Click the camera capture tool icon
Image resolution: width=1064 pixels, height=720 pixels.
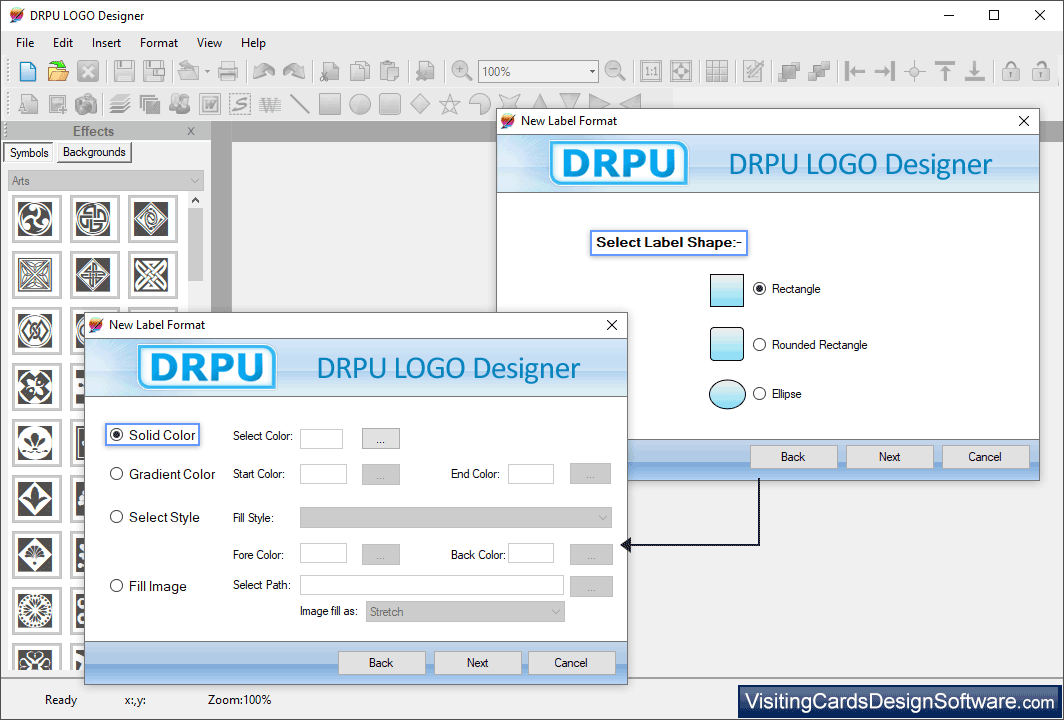tap(86, 104)
